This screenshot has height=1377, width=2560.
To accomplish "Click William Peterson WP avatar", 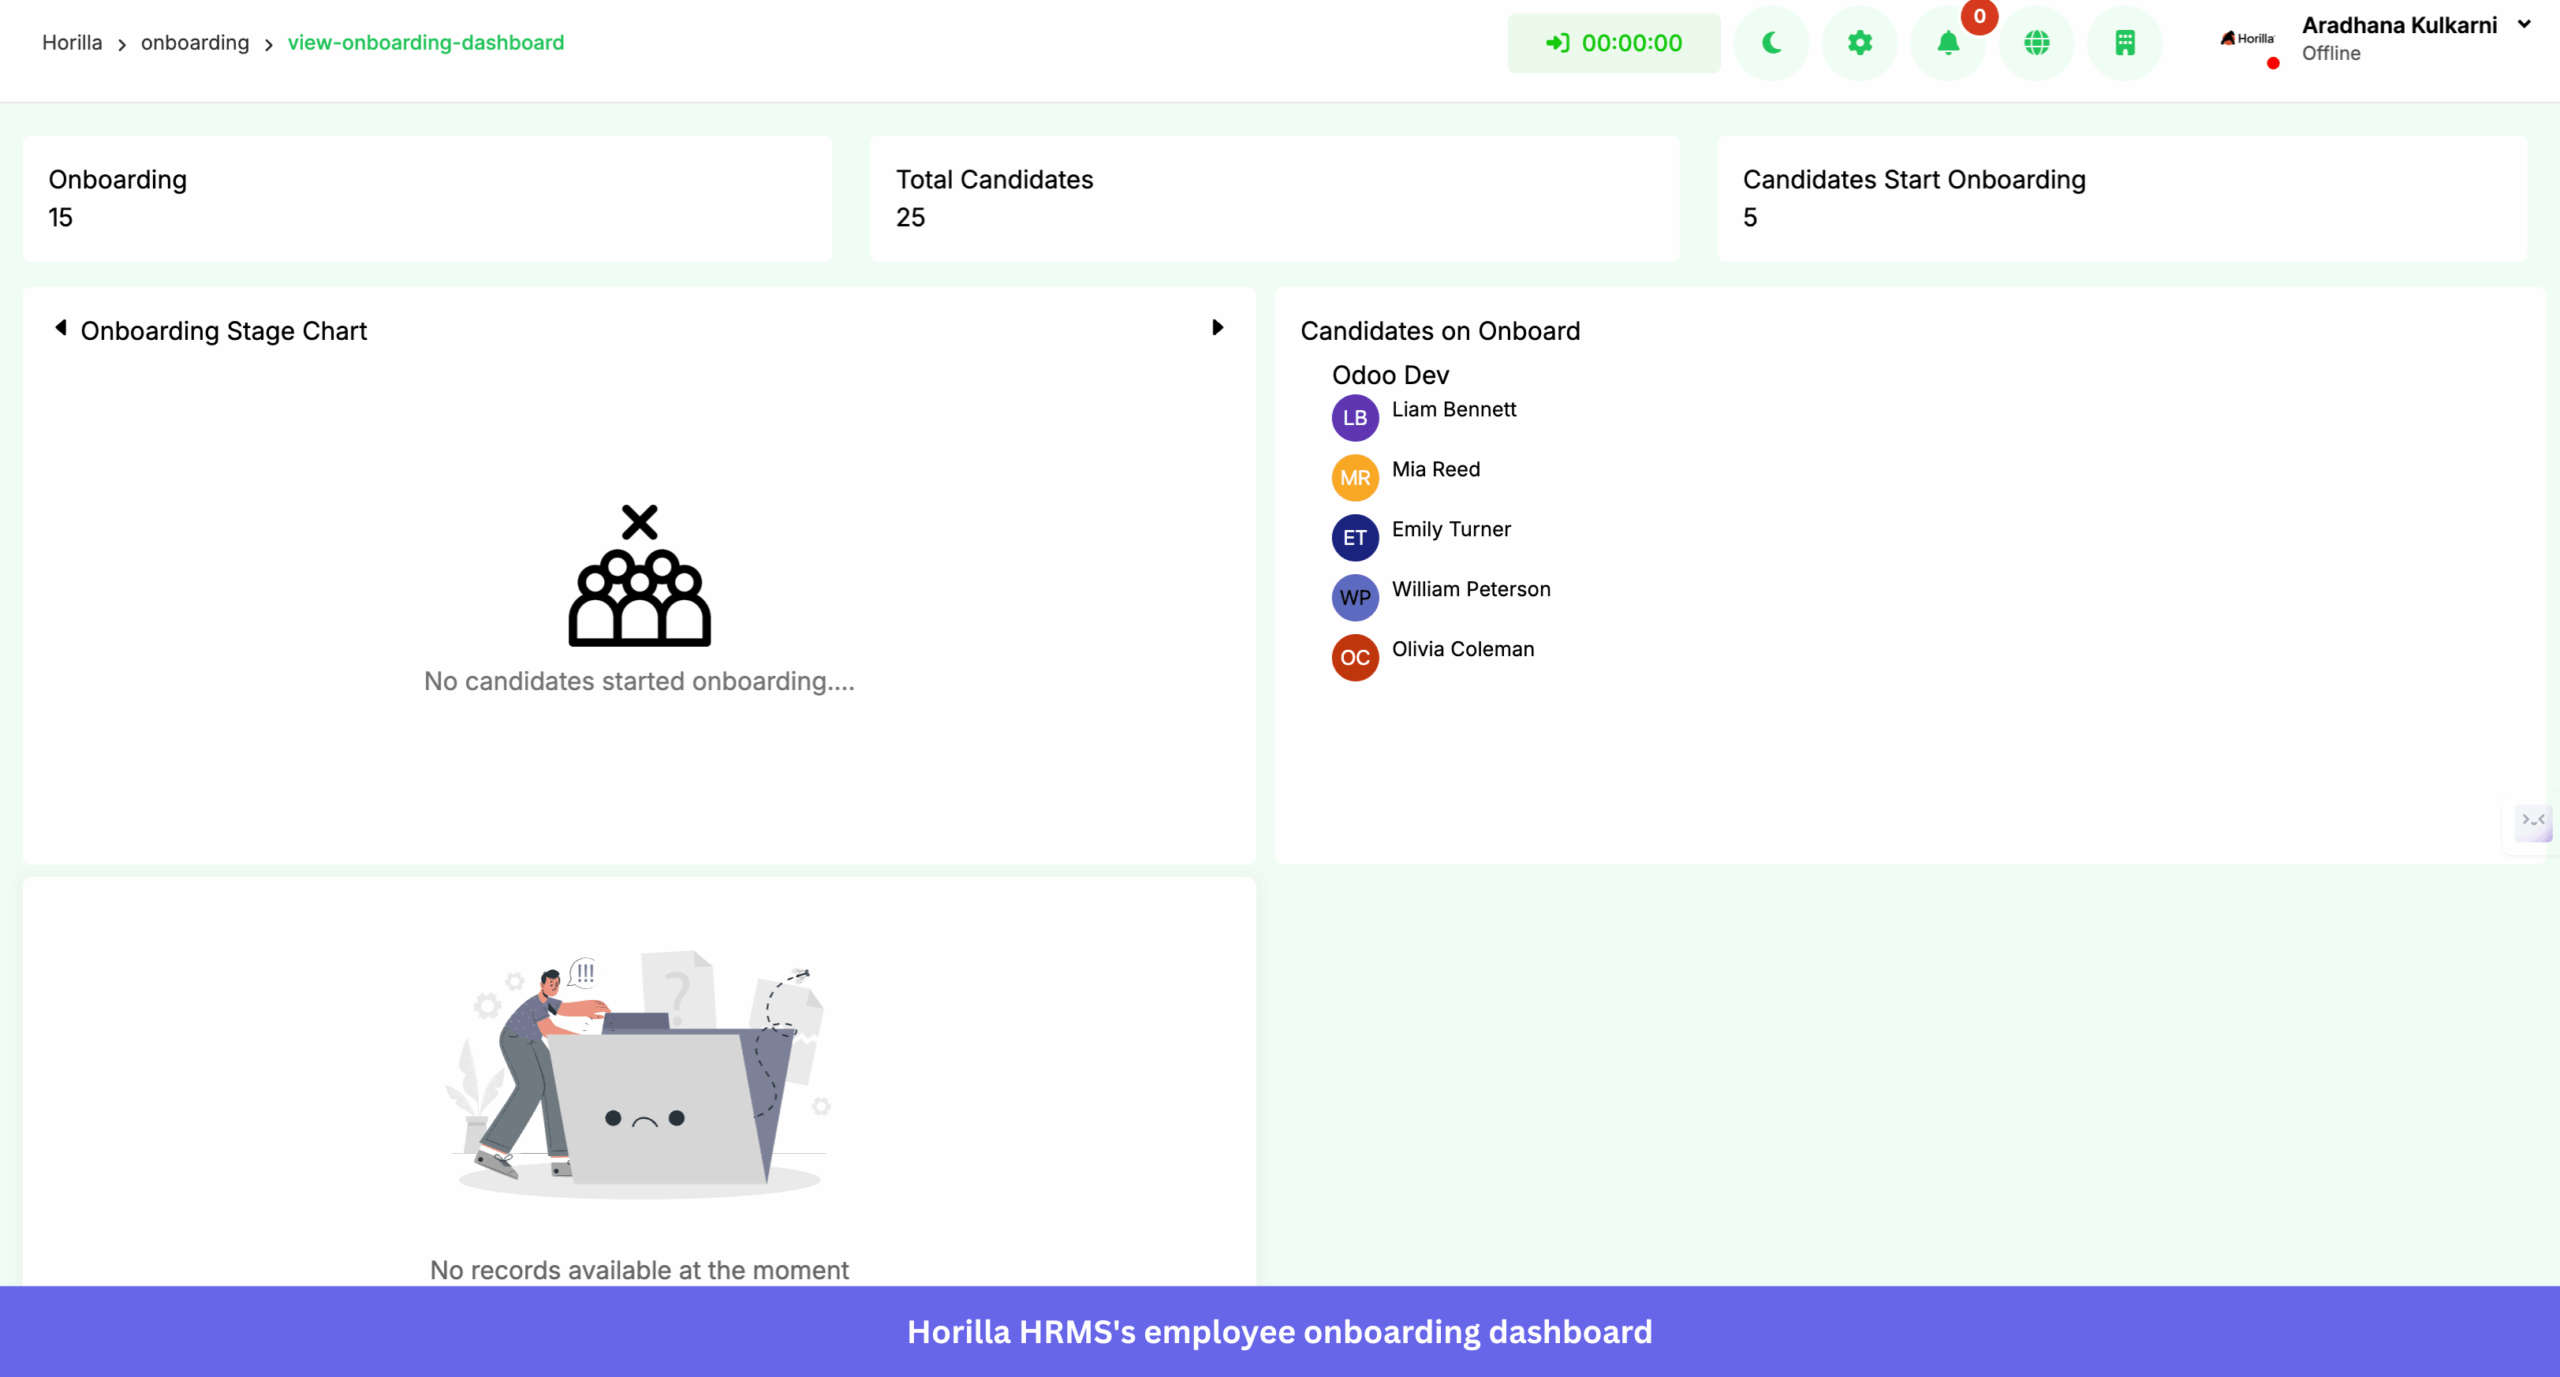I will 1355,598.
